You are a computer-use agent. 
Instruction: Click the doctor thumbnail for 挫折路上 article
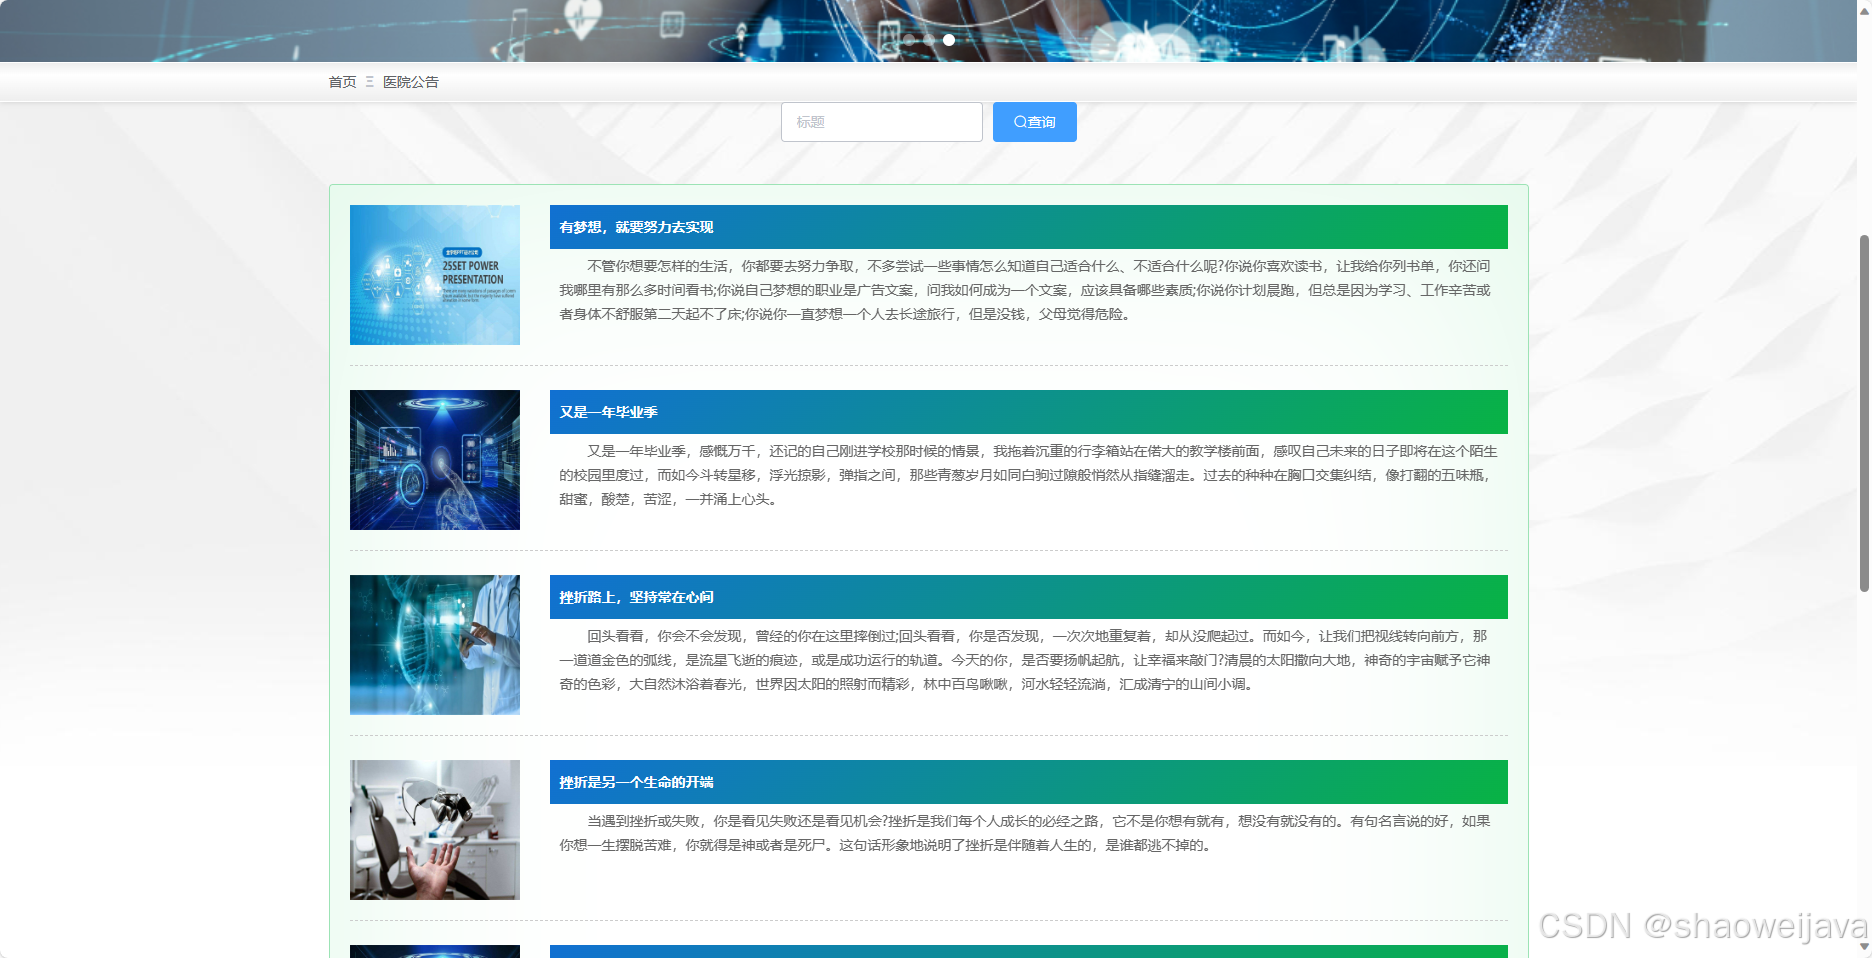coord(435,645)
